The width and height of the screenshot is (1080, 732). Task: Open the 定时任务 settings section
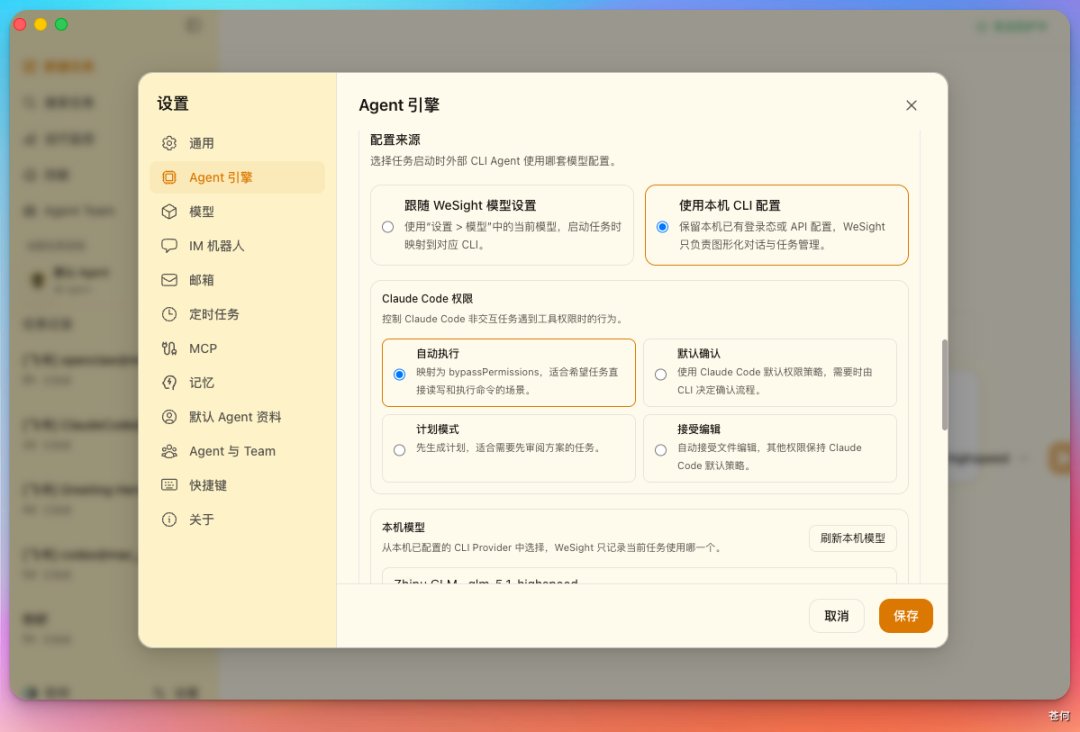pos(237,314)
